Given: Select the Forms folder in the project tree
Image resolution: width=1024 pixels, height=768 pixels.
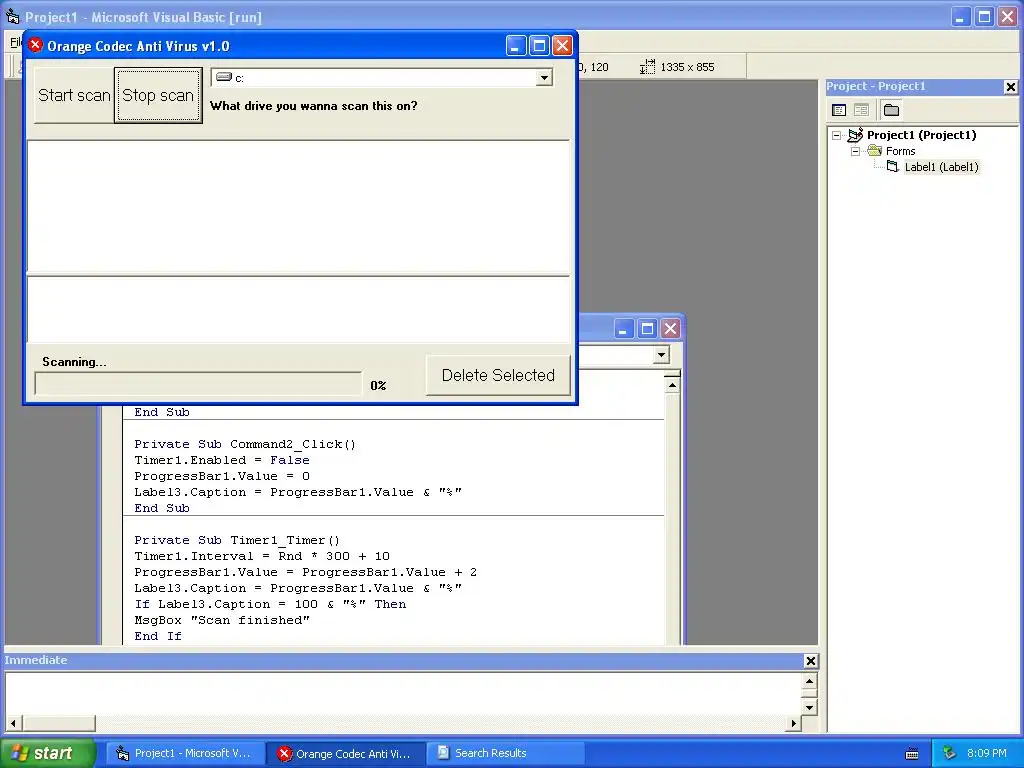Looking at the screenshot, I should coord(901,151).
